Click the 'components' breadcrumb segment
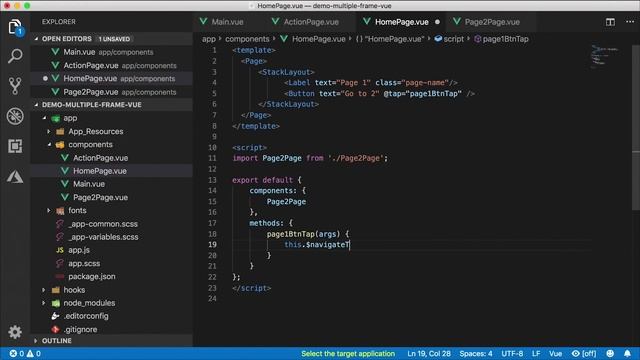The image size is (640, 360). point(247,39)
